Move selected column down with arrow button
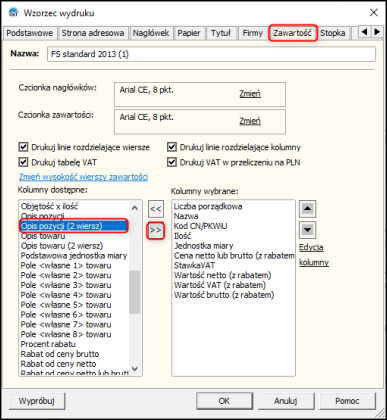Screen dimensions: 387x420 click(x=307, y=230)
